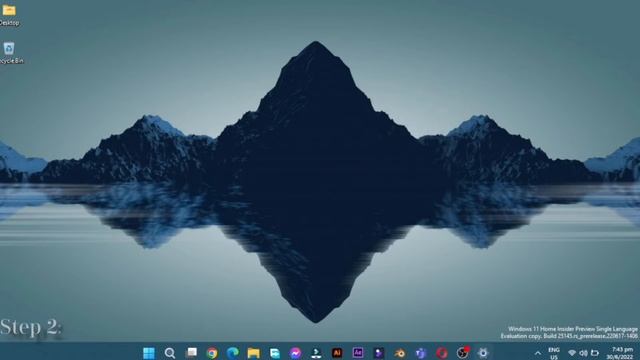
Task: Open the Windows Start menu
Action: [x=149, y=353]
